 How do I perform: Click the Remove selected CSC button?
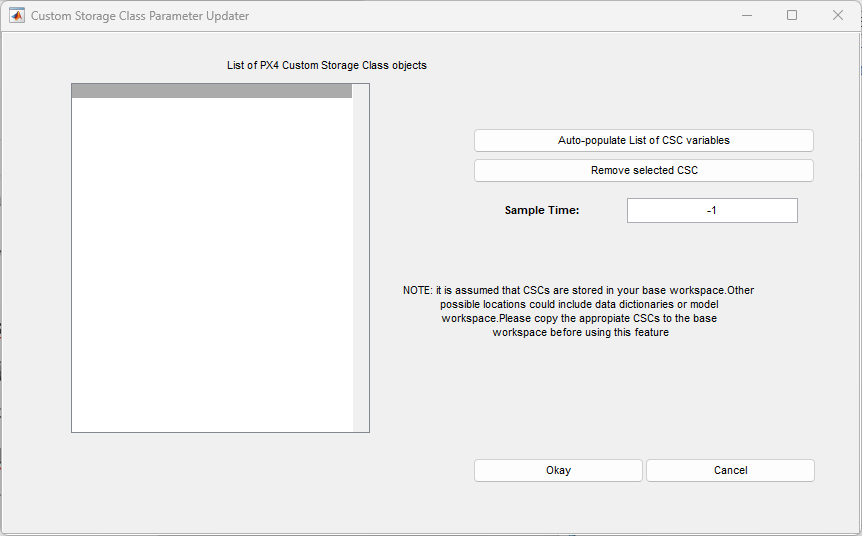(644, 170)
